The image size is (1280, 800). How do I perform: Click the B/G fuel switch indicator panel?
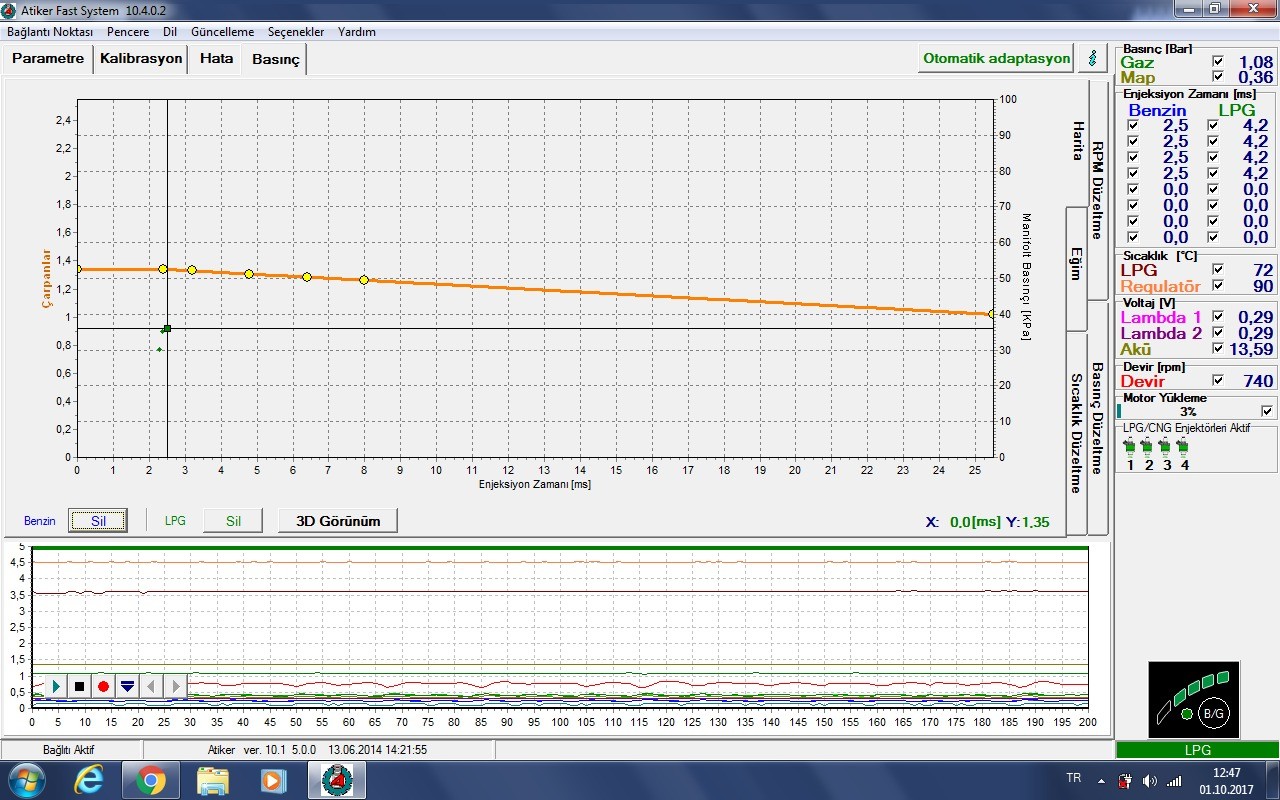click(x=1194, y=698)
